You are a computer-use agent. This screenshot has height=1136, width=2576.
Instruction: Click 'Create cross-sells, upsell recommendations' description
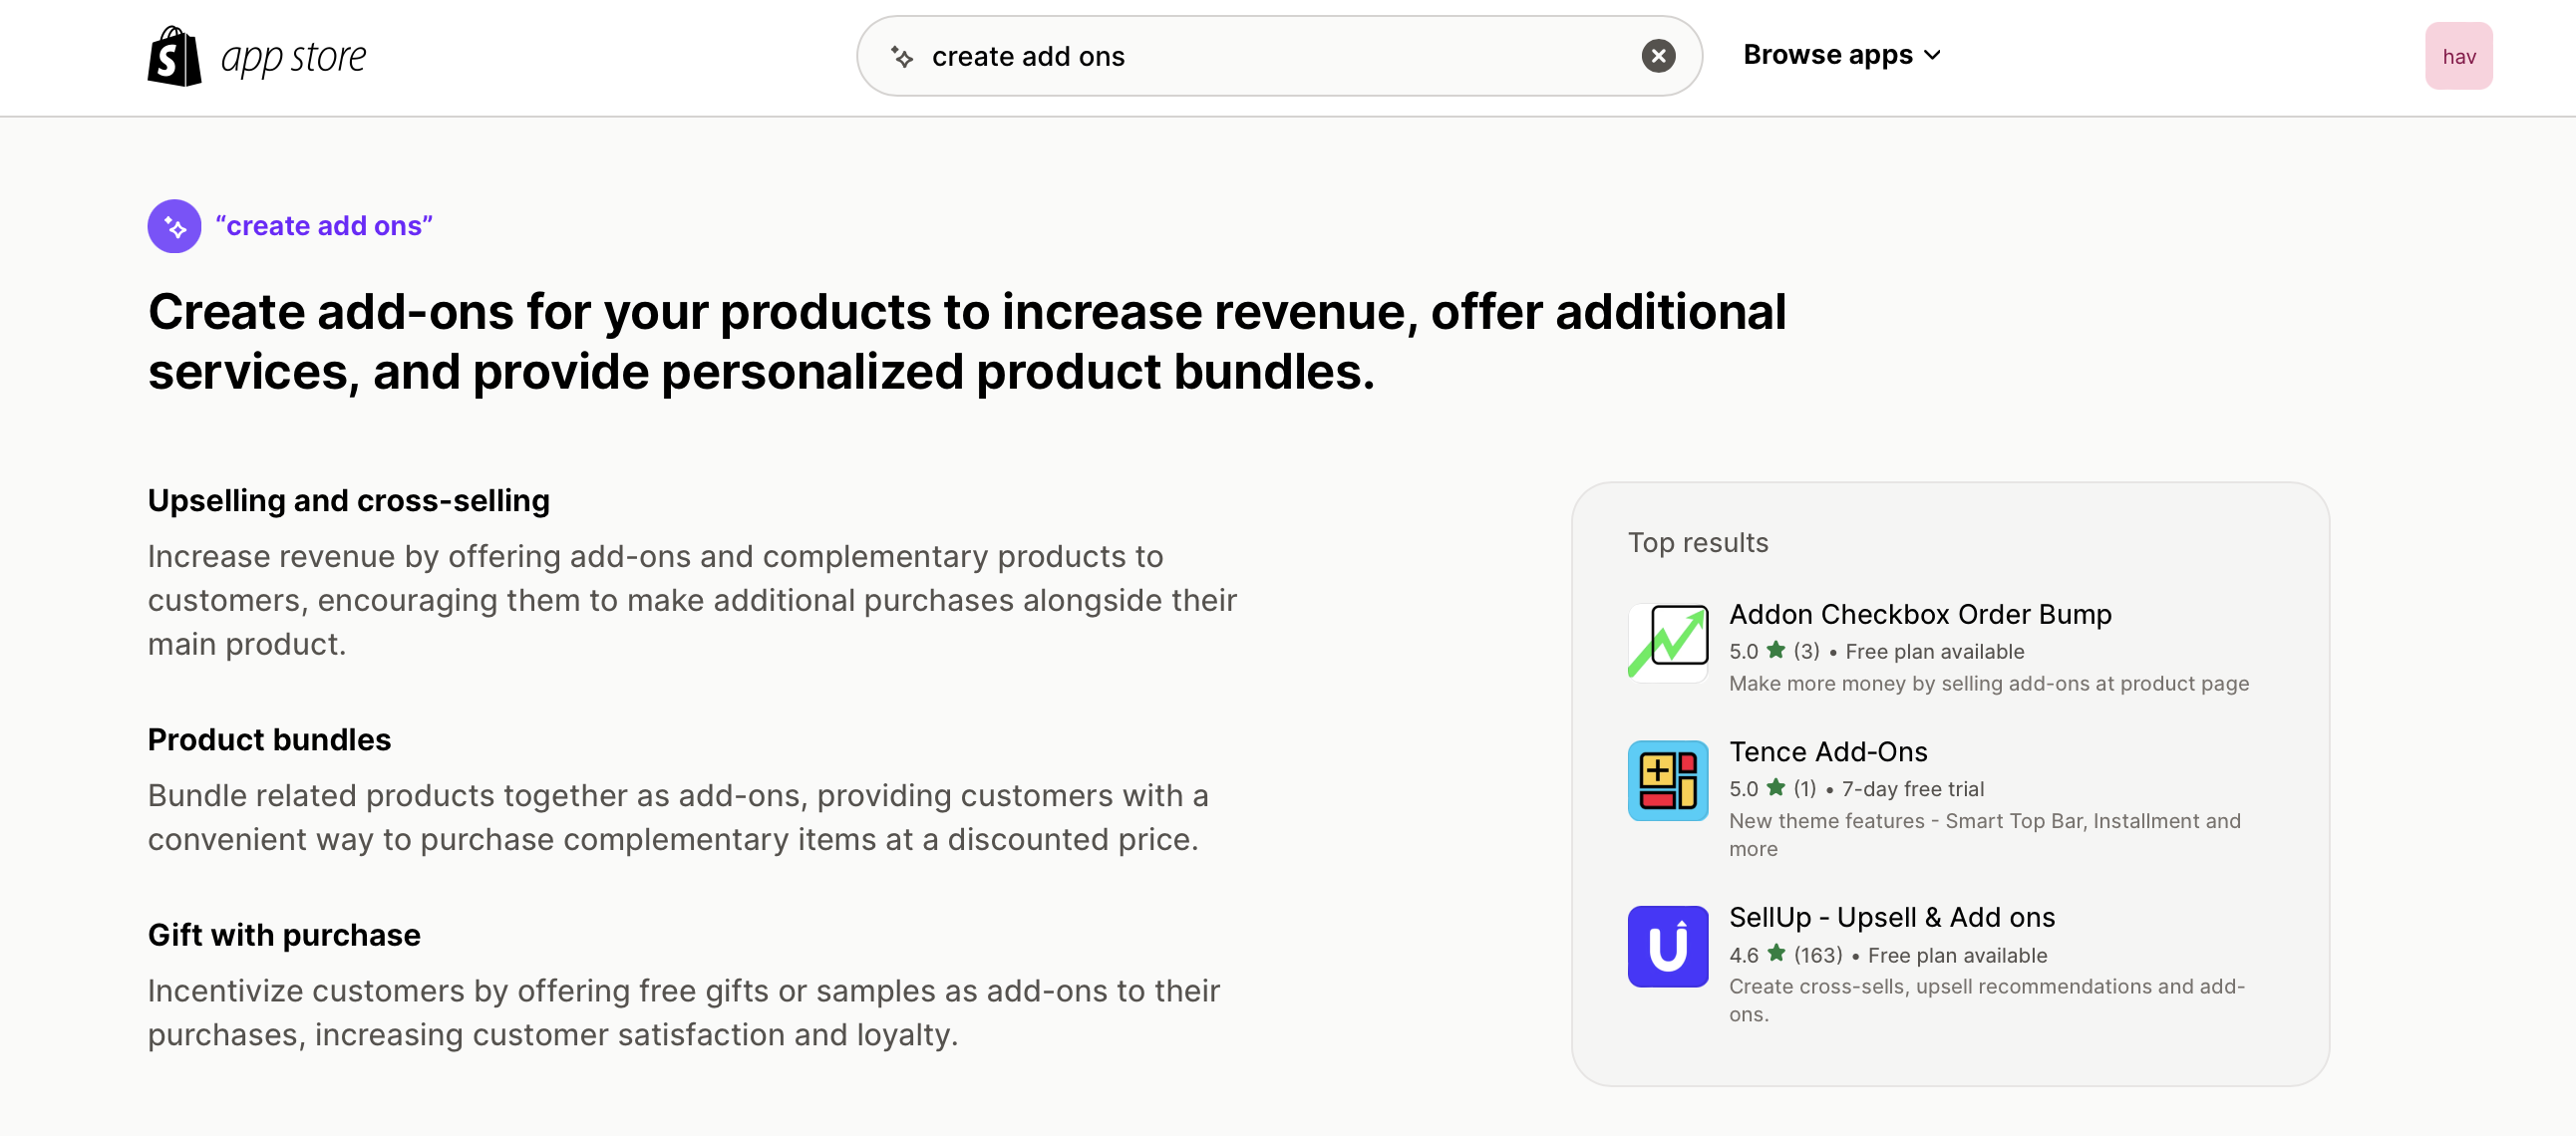1987,1001
